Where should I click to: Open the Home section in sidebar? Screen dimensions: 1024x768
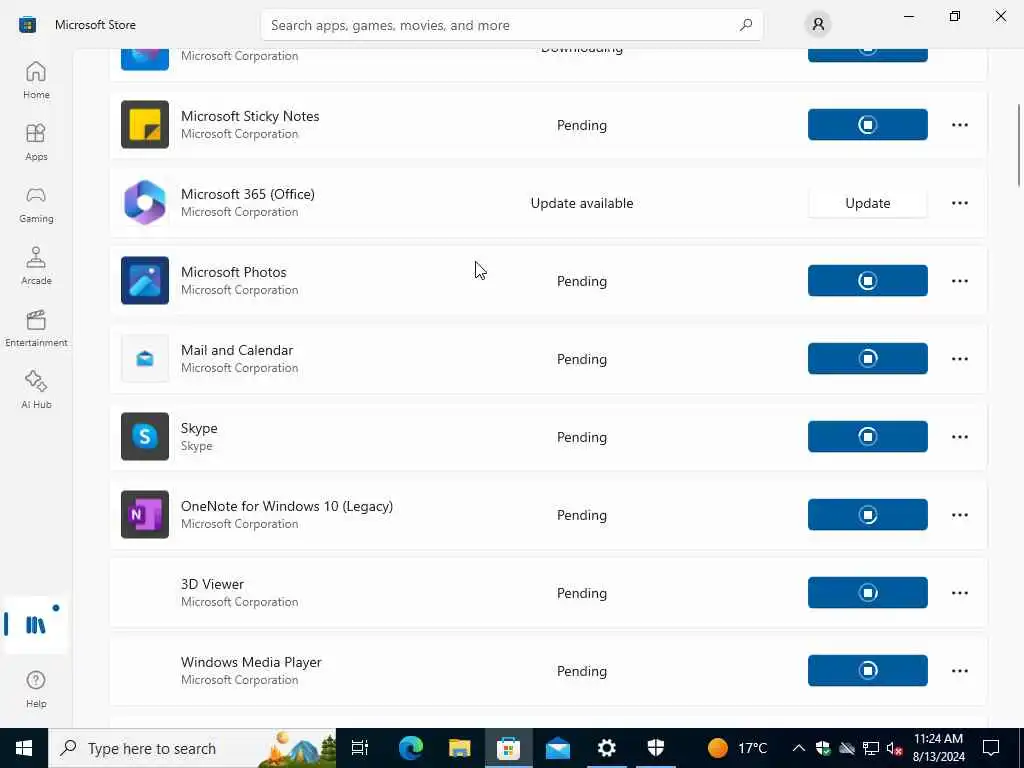[36, 80]
